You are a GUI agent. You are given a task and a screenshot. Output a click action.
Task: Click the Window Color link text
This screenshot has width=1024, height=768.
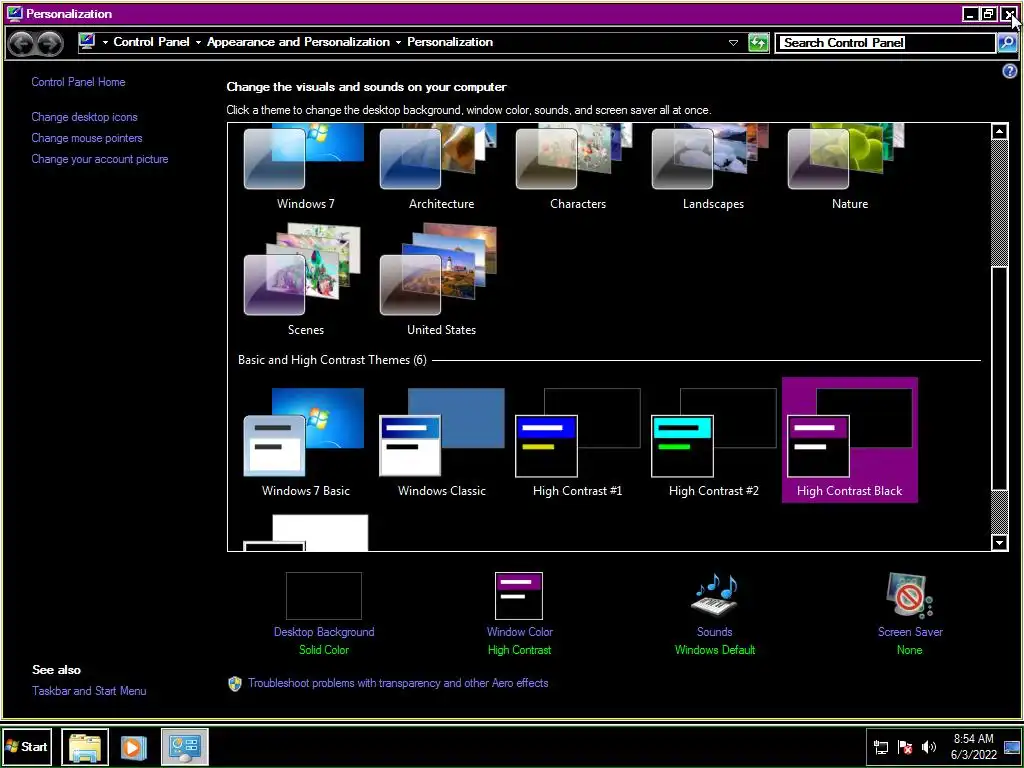tap(519, 632)
